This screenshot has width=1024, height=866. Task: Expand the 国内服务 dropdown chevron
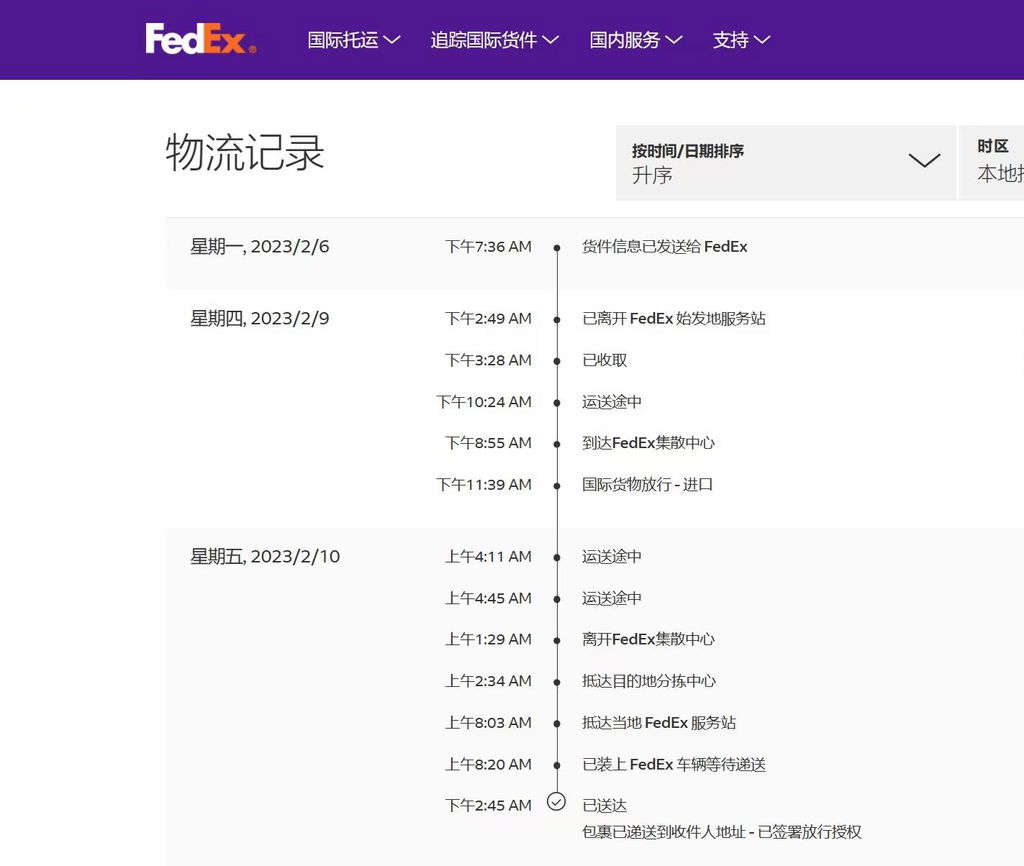point(673,40)
